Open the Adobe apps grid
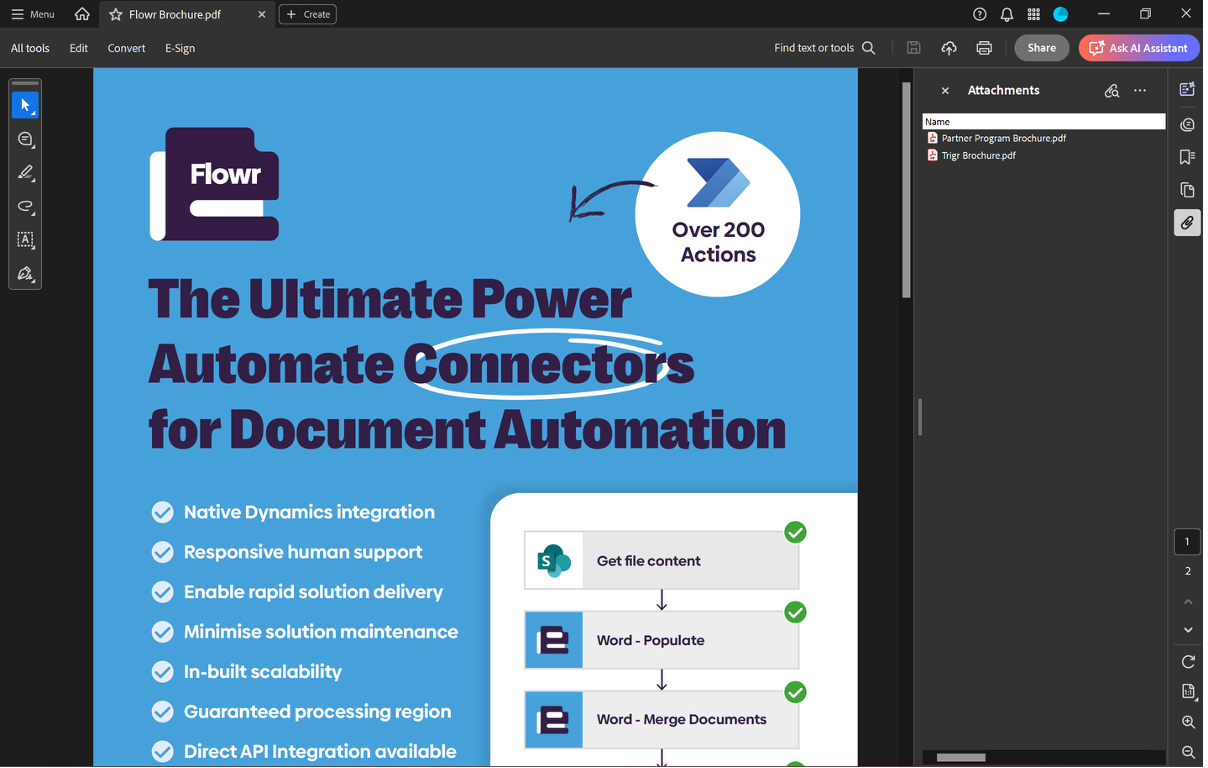 click(1034, 14)
